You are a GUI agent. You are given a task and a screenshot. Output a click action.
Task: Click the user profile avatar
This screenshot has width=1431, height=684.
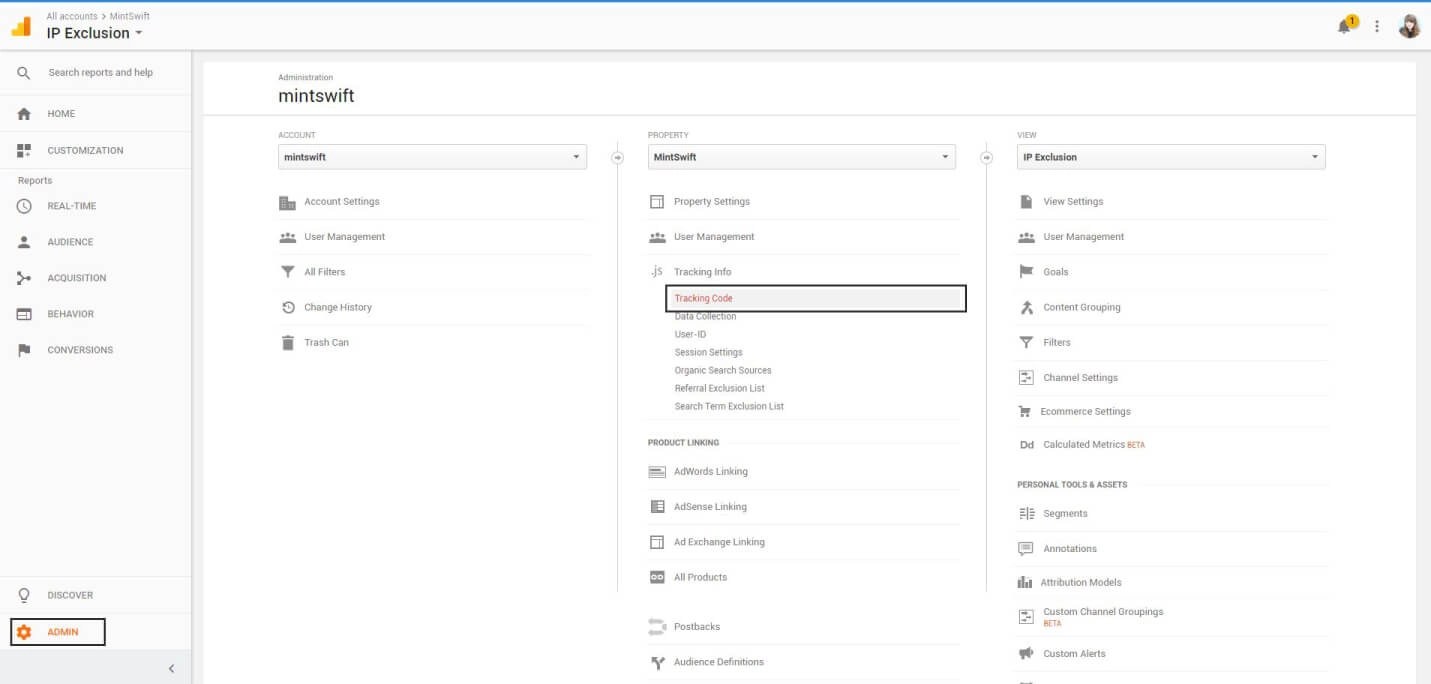click(x=1409, y=25)
